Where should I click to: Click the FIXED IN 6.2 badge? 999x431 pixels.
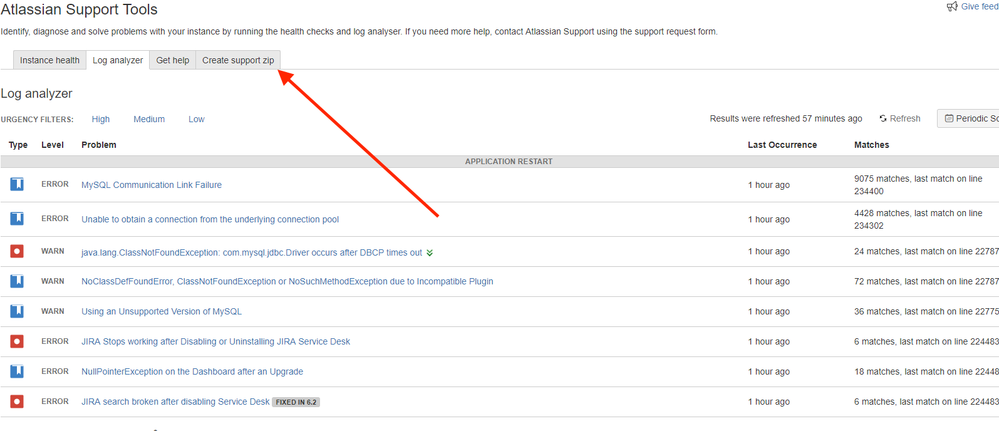tap(296, 402)
